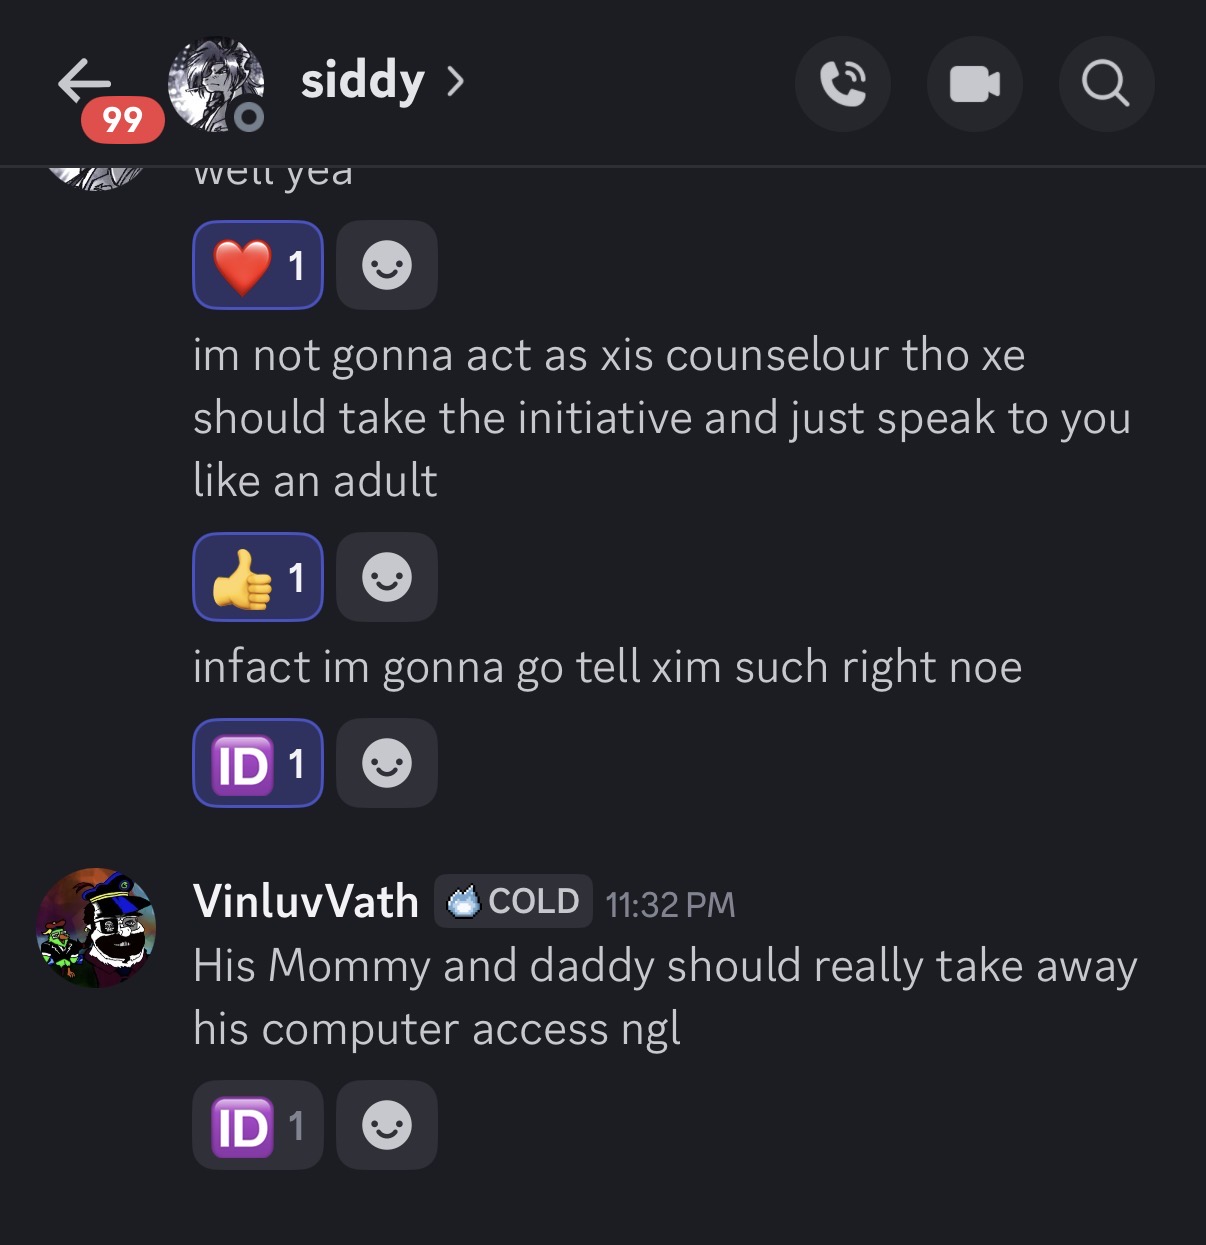Add reaction beside the first ID reaction

(387, 763)
